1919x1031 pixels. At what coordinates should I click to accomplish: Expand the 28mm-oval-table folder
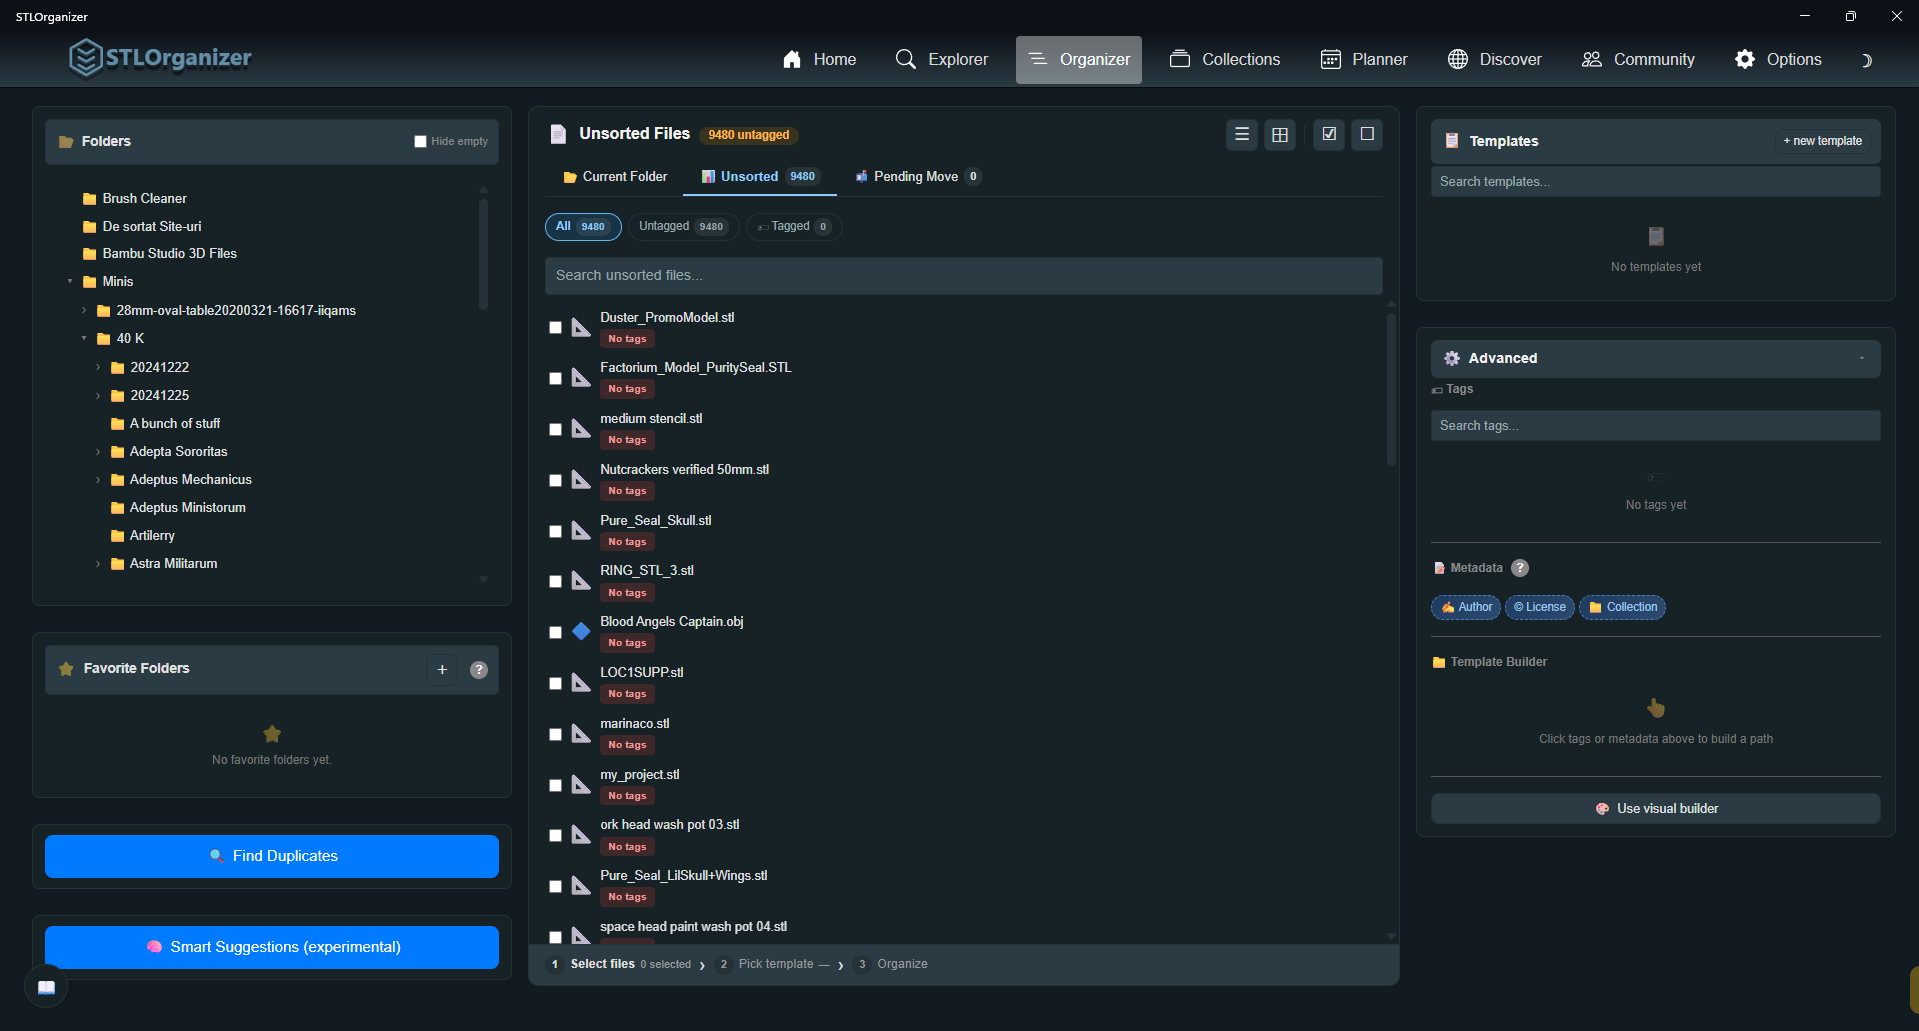tap(84, 311)
